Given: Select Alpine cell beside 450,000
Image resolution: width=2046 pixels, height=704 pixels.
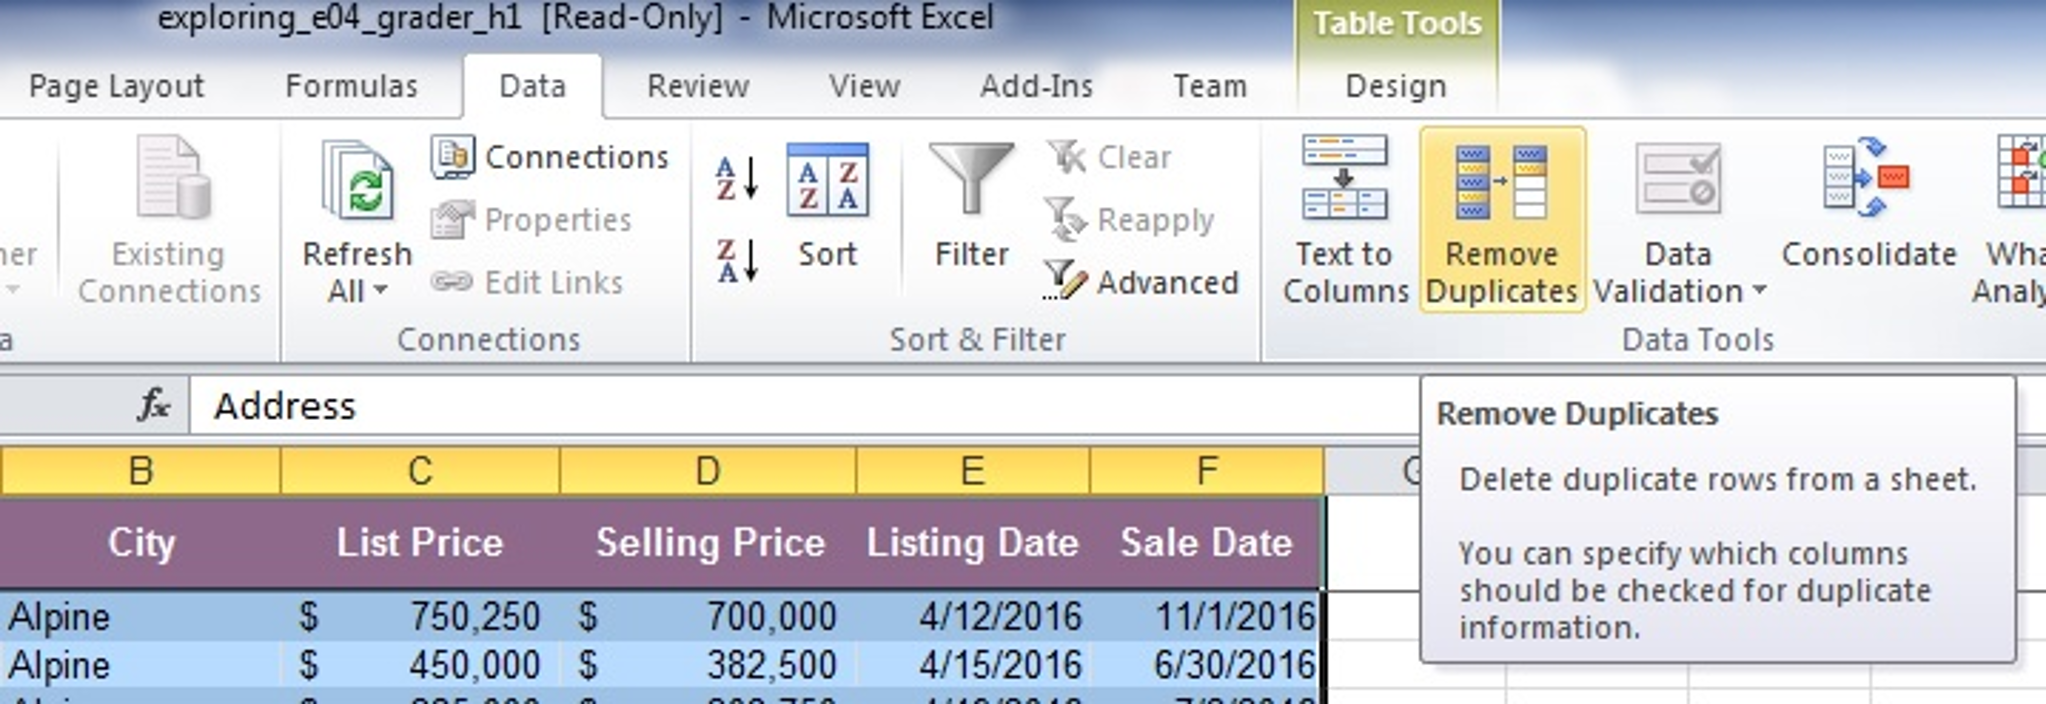Looking at the screenshot, I should pos(140,665).
